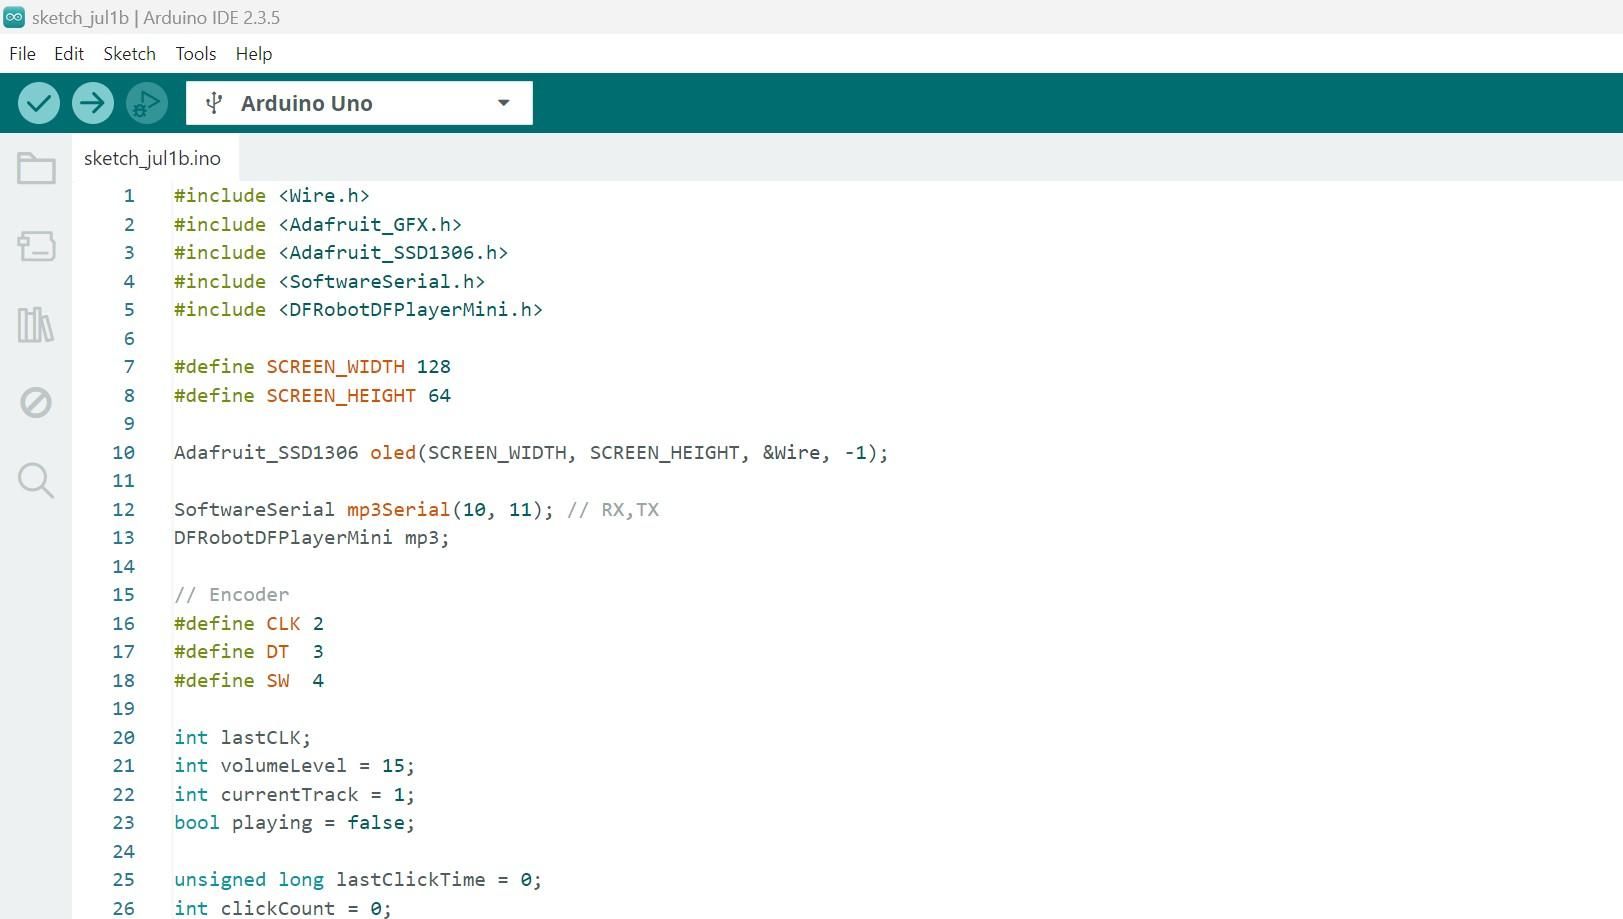Screen dimensions: 1623x919
Task: Click on '#define SW 4' line
Action: coord(249,680)
